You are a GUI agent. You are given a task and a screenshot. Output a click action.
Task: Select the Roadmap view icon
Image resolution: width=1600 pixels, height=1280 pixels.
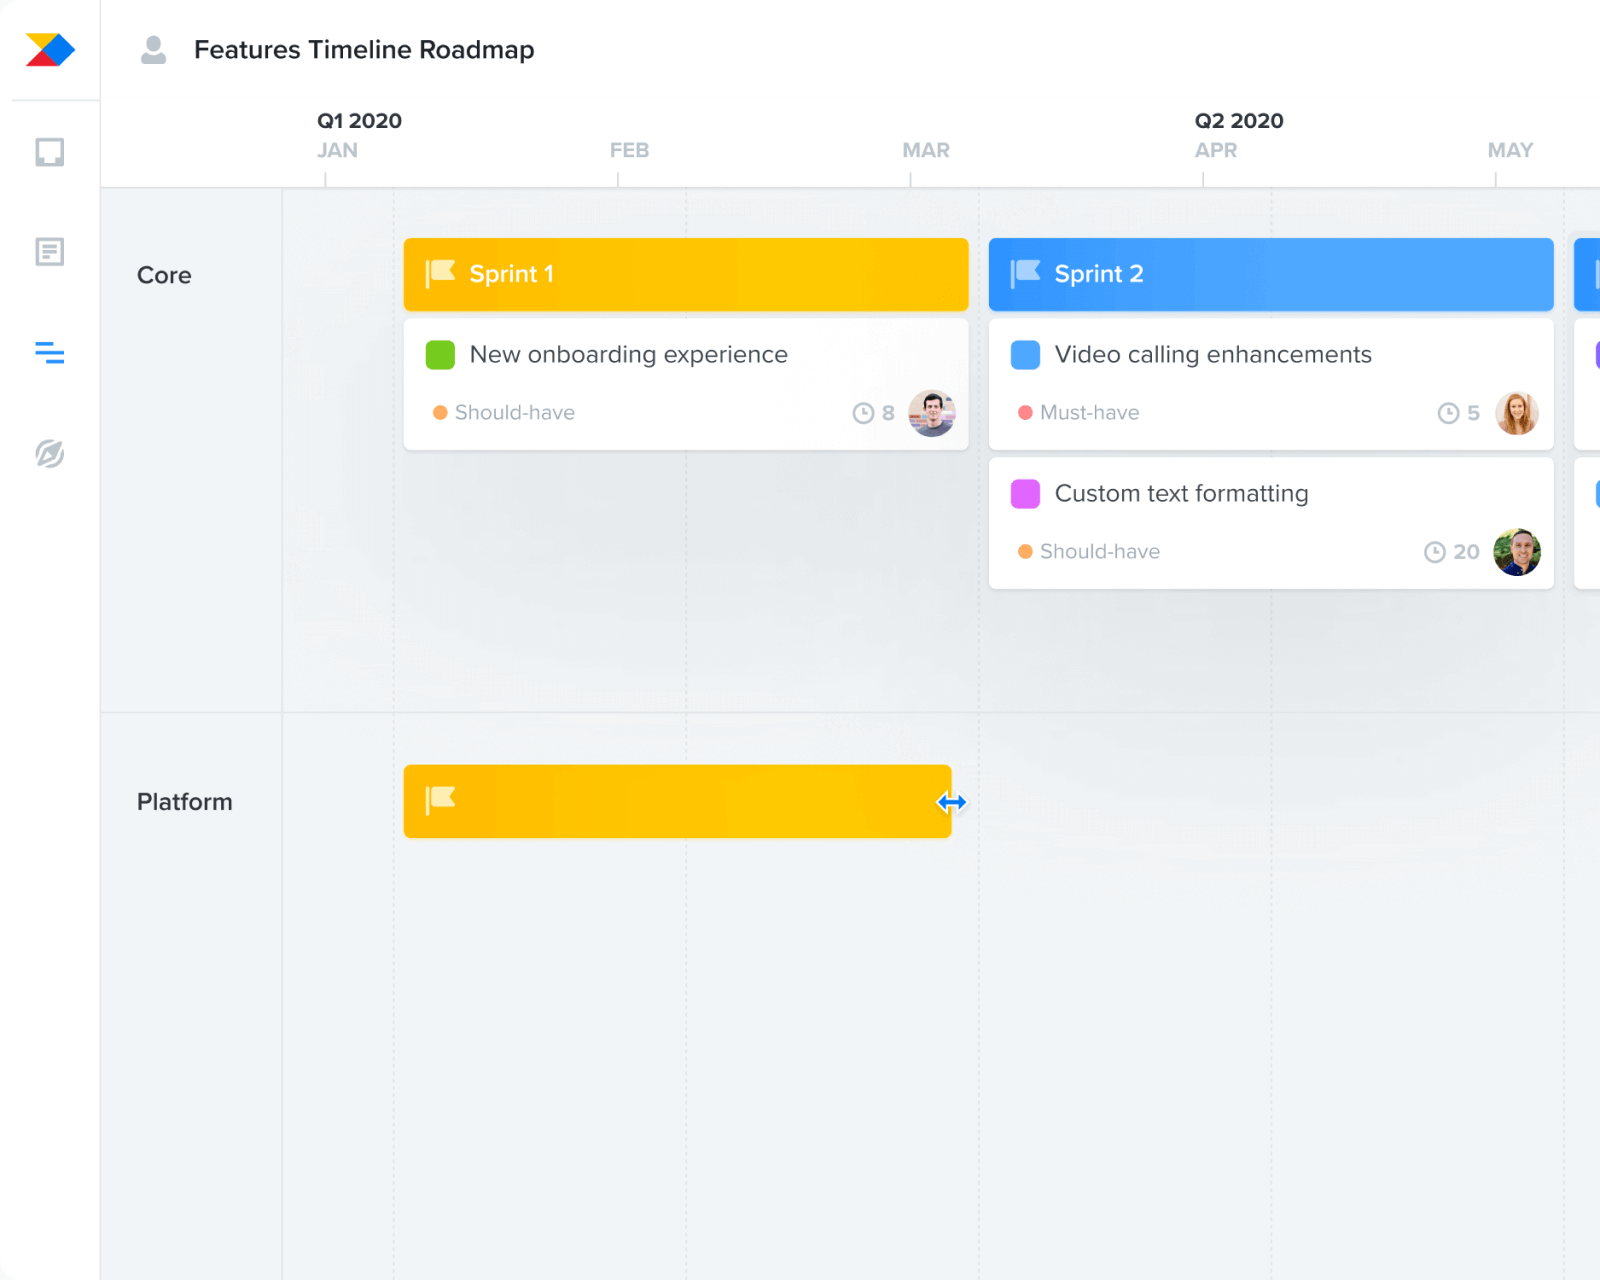click(50, 353)
